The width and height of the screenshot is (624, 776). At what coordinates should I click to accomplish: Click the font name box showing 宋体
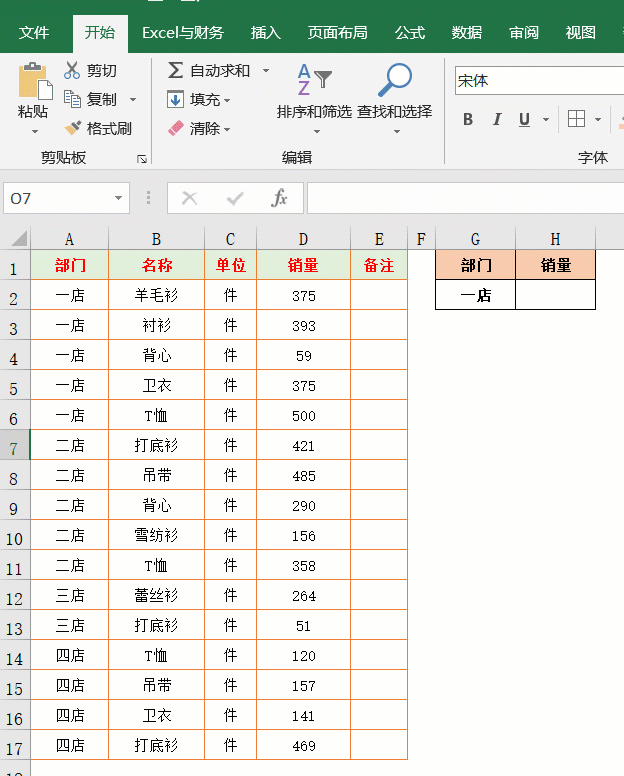tap(539, 81)
